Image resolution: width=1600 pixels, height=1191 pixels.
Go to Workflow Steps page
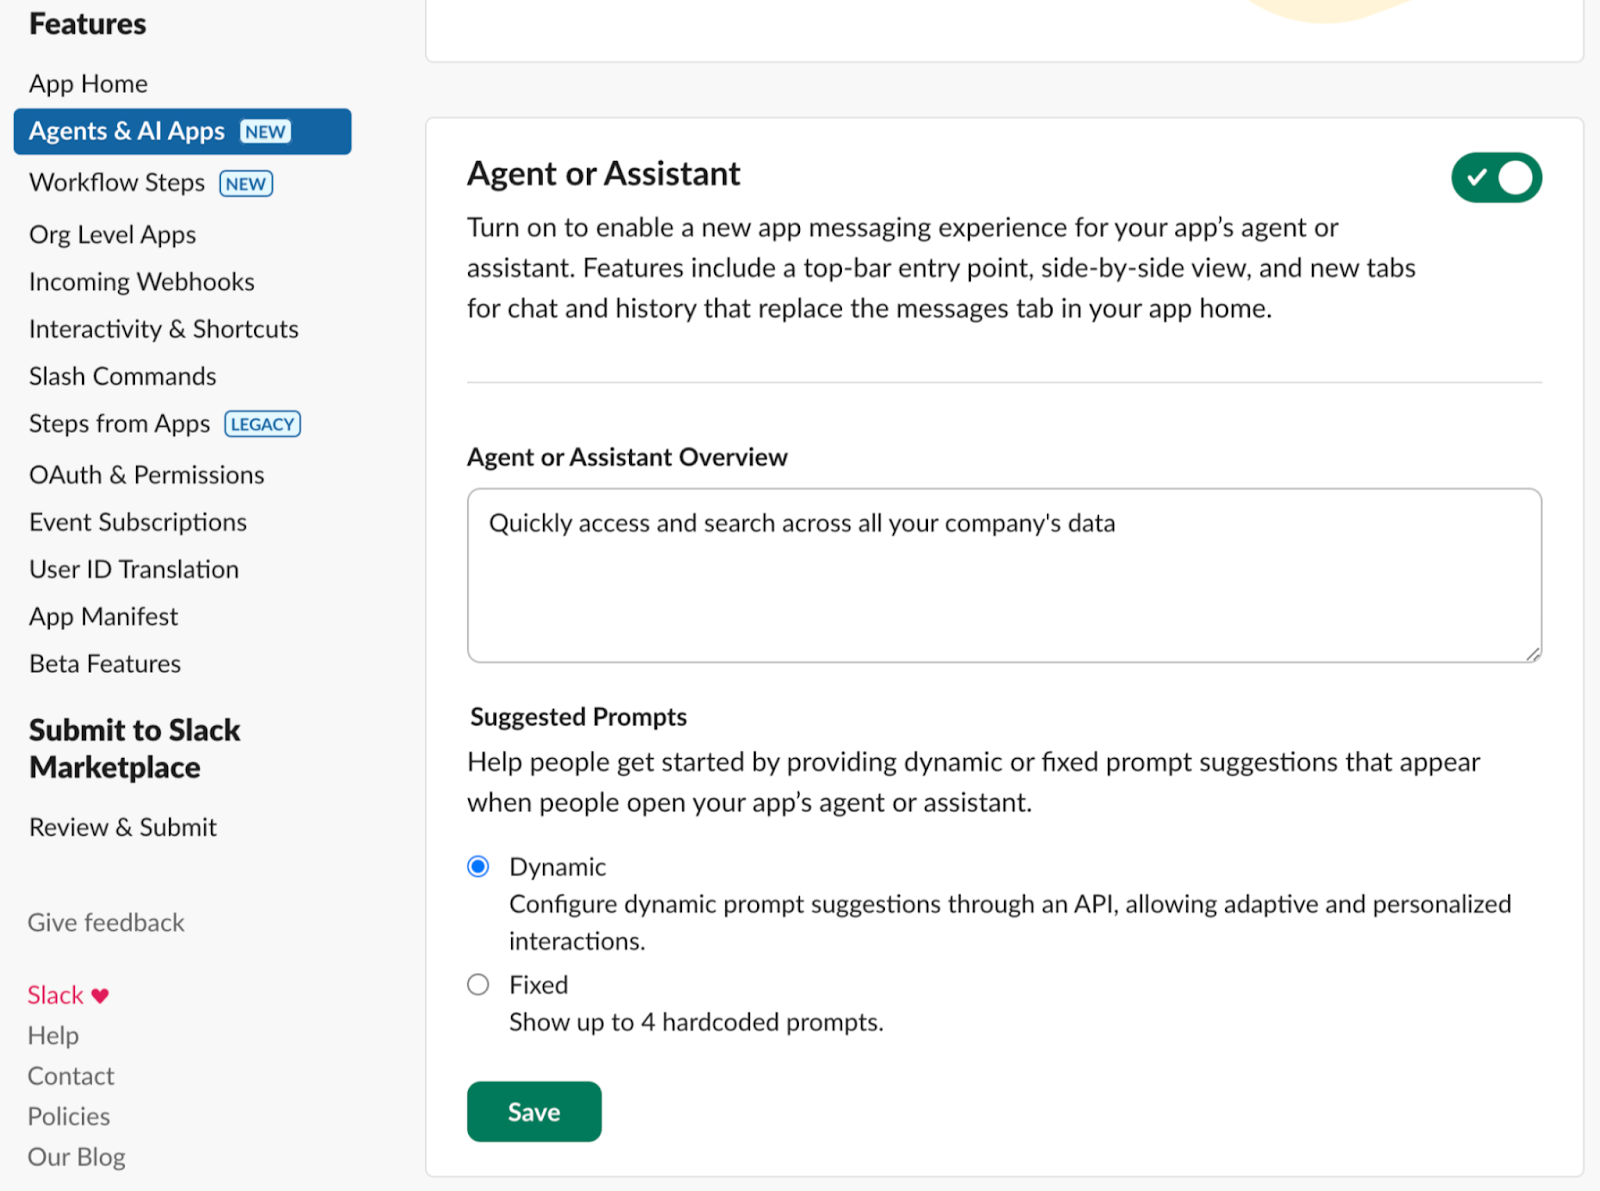coord(117,183)
